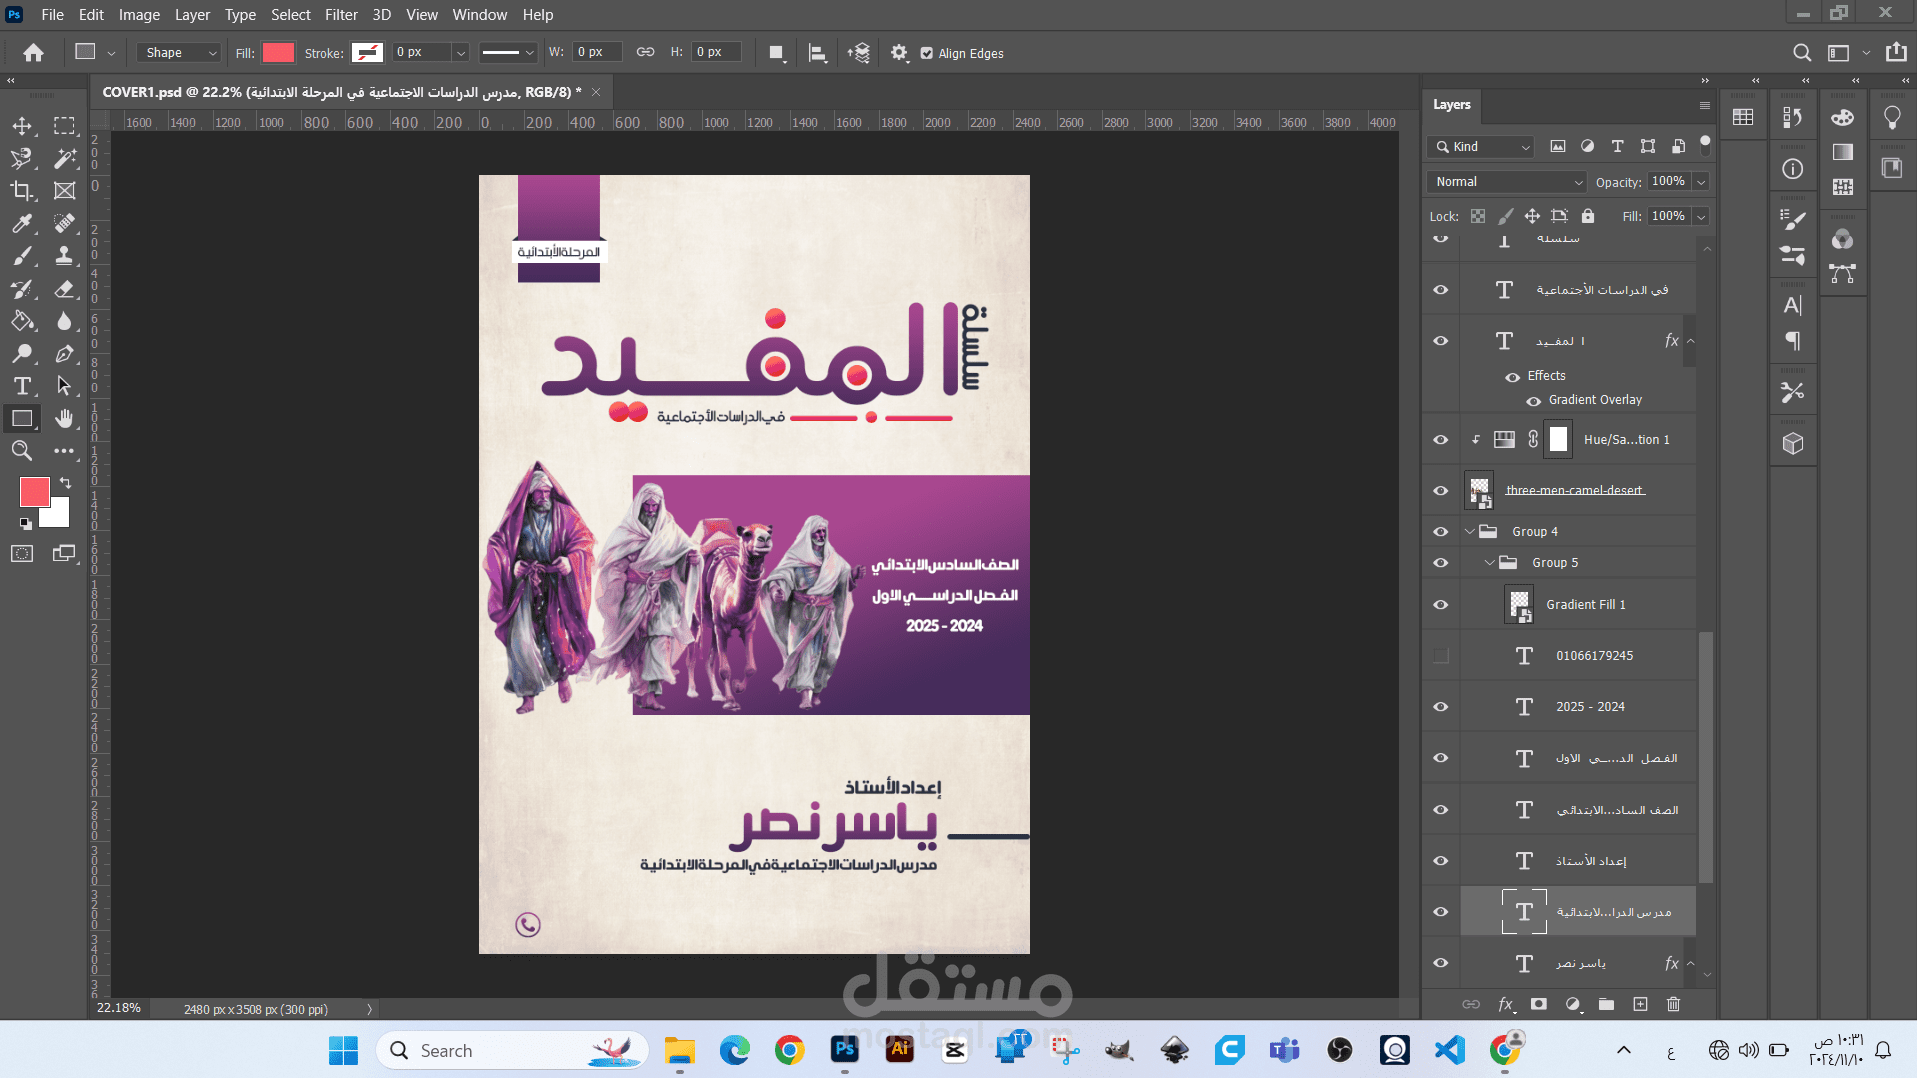Open the Fill percentage dropdown arrow

point(1701,216)
